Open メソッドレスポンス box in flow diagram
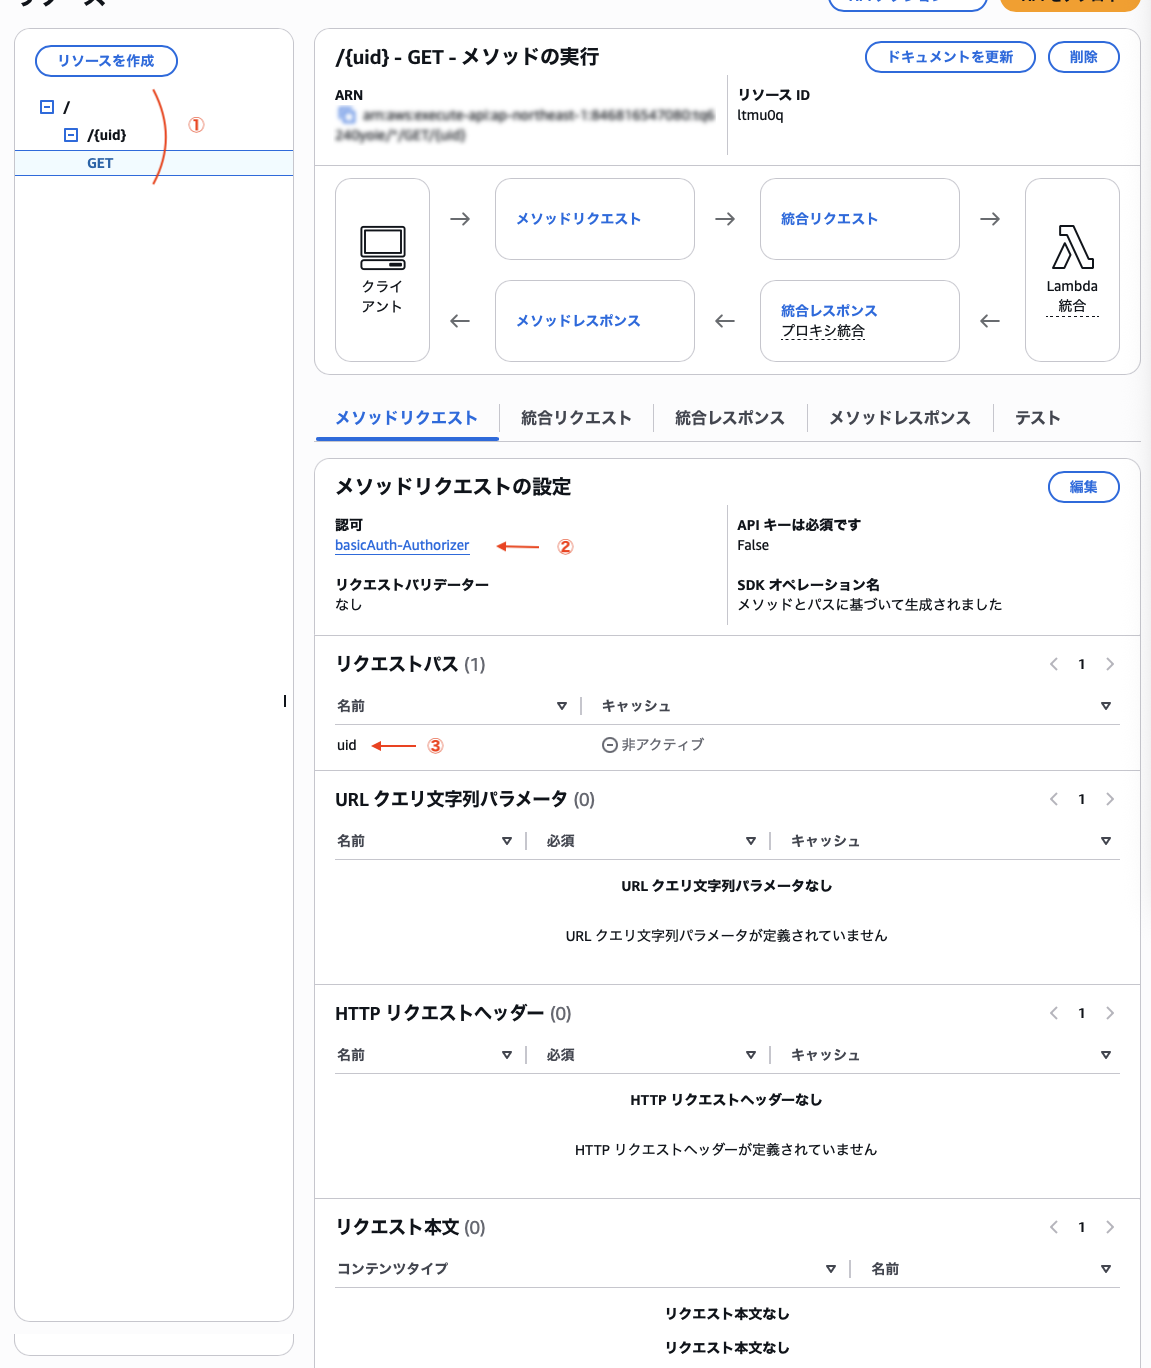1151x1368 pixels. click(578, 321)
